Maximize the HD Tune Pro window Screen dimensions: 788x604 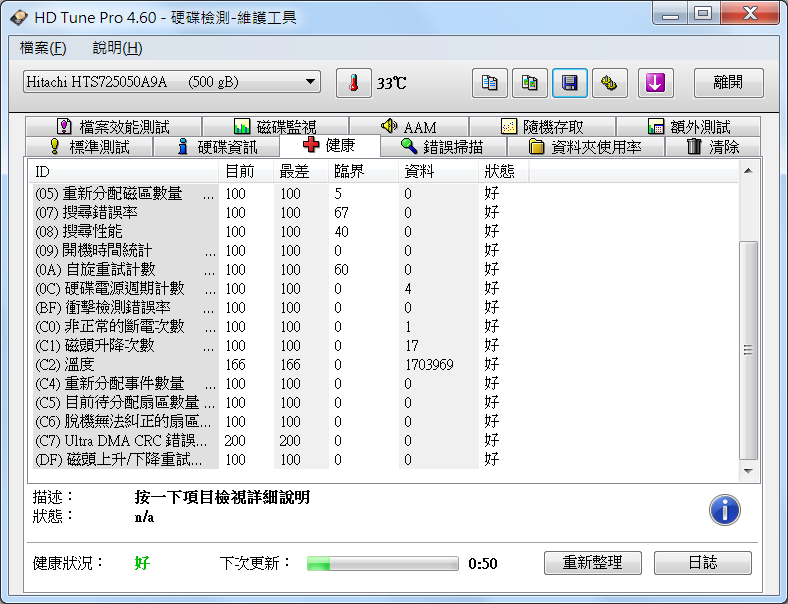703,13
